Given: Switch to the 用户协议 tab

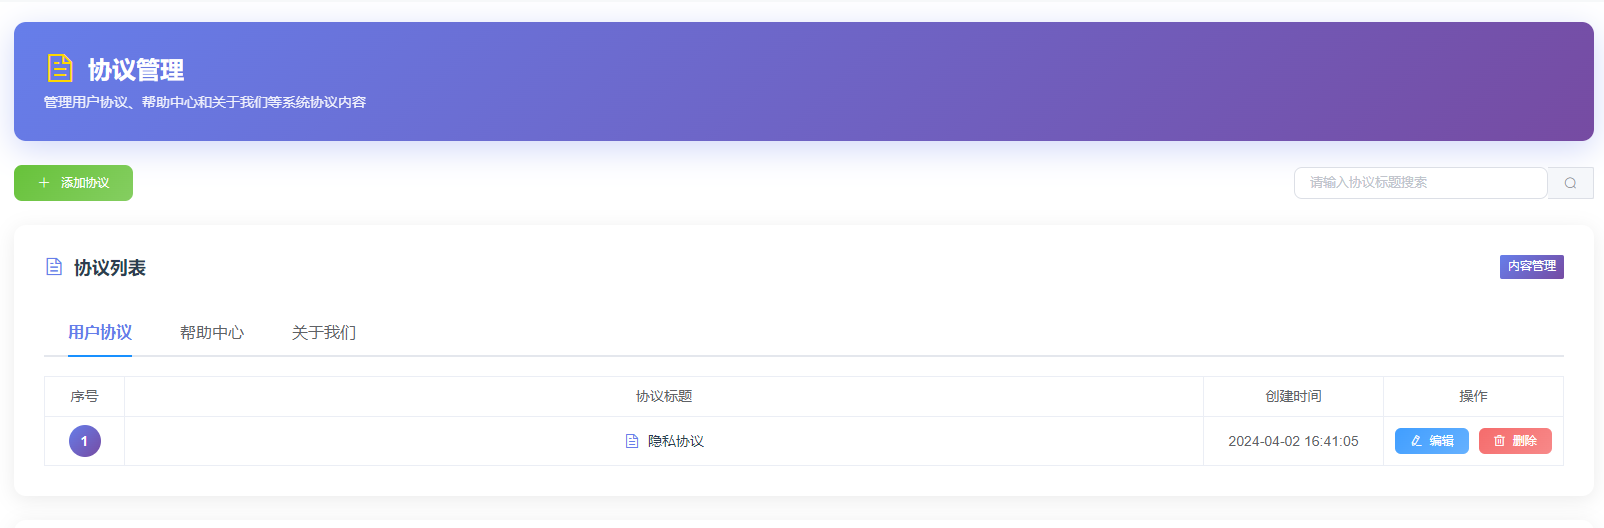Looking at the screenshot, I should coord(100,333).
